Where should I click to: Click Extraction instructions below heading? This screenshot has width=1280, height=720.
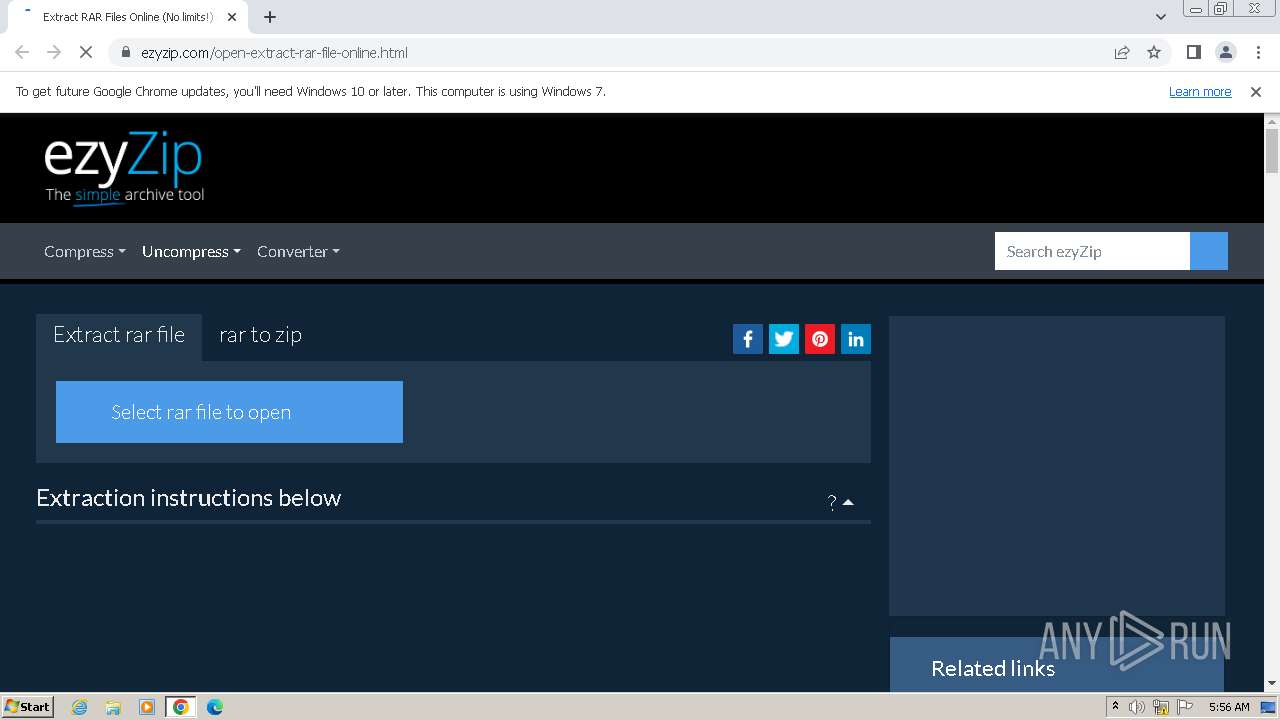(189, 498)
